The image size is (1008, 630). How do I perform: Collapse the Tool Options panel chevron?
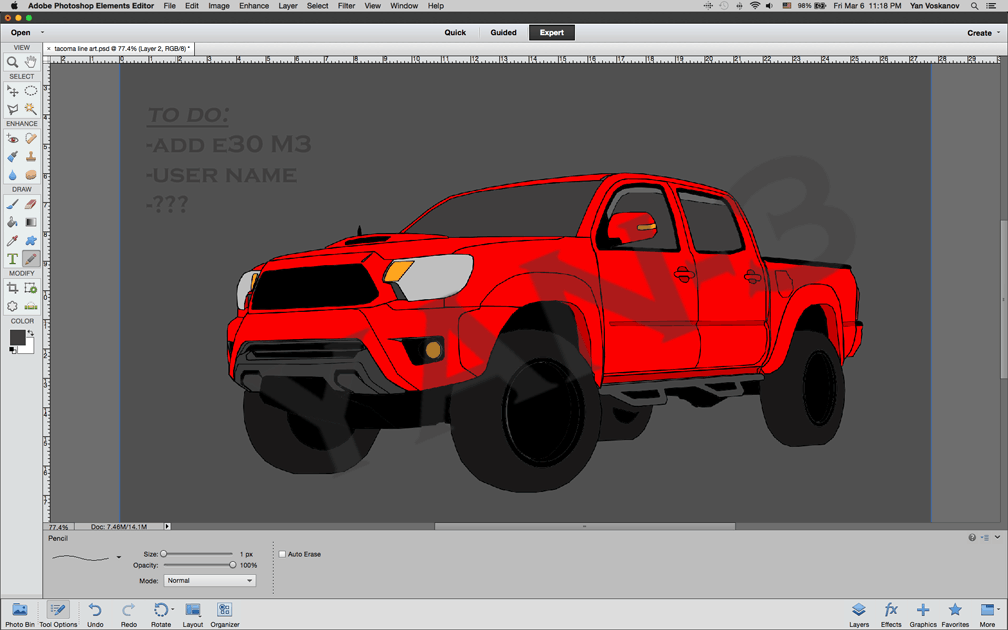click(998, 537)
